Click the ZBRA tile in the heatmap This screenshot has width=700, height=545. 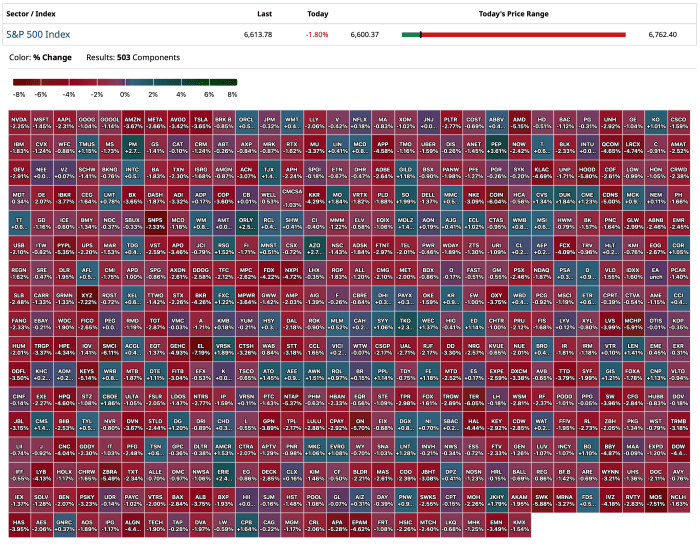tap(111, 474)
